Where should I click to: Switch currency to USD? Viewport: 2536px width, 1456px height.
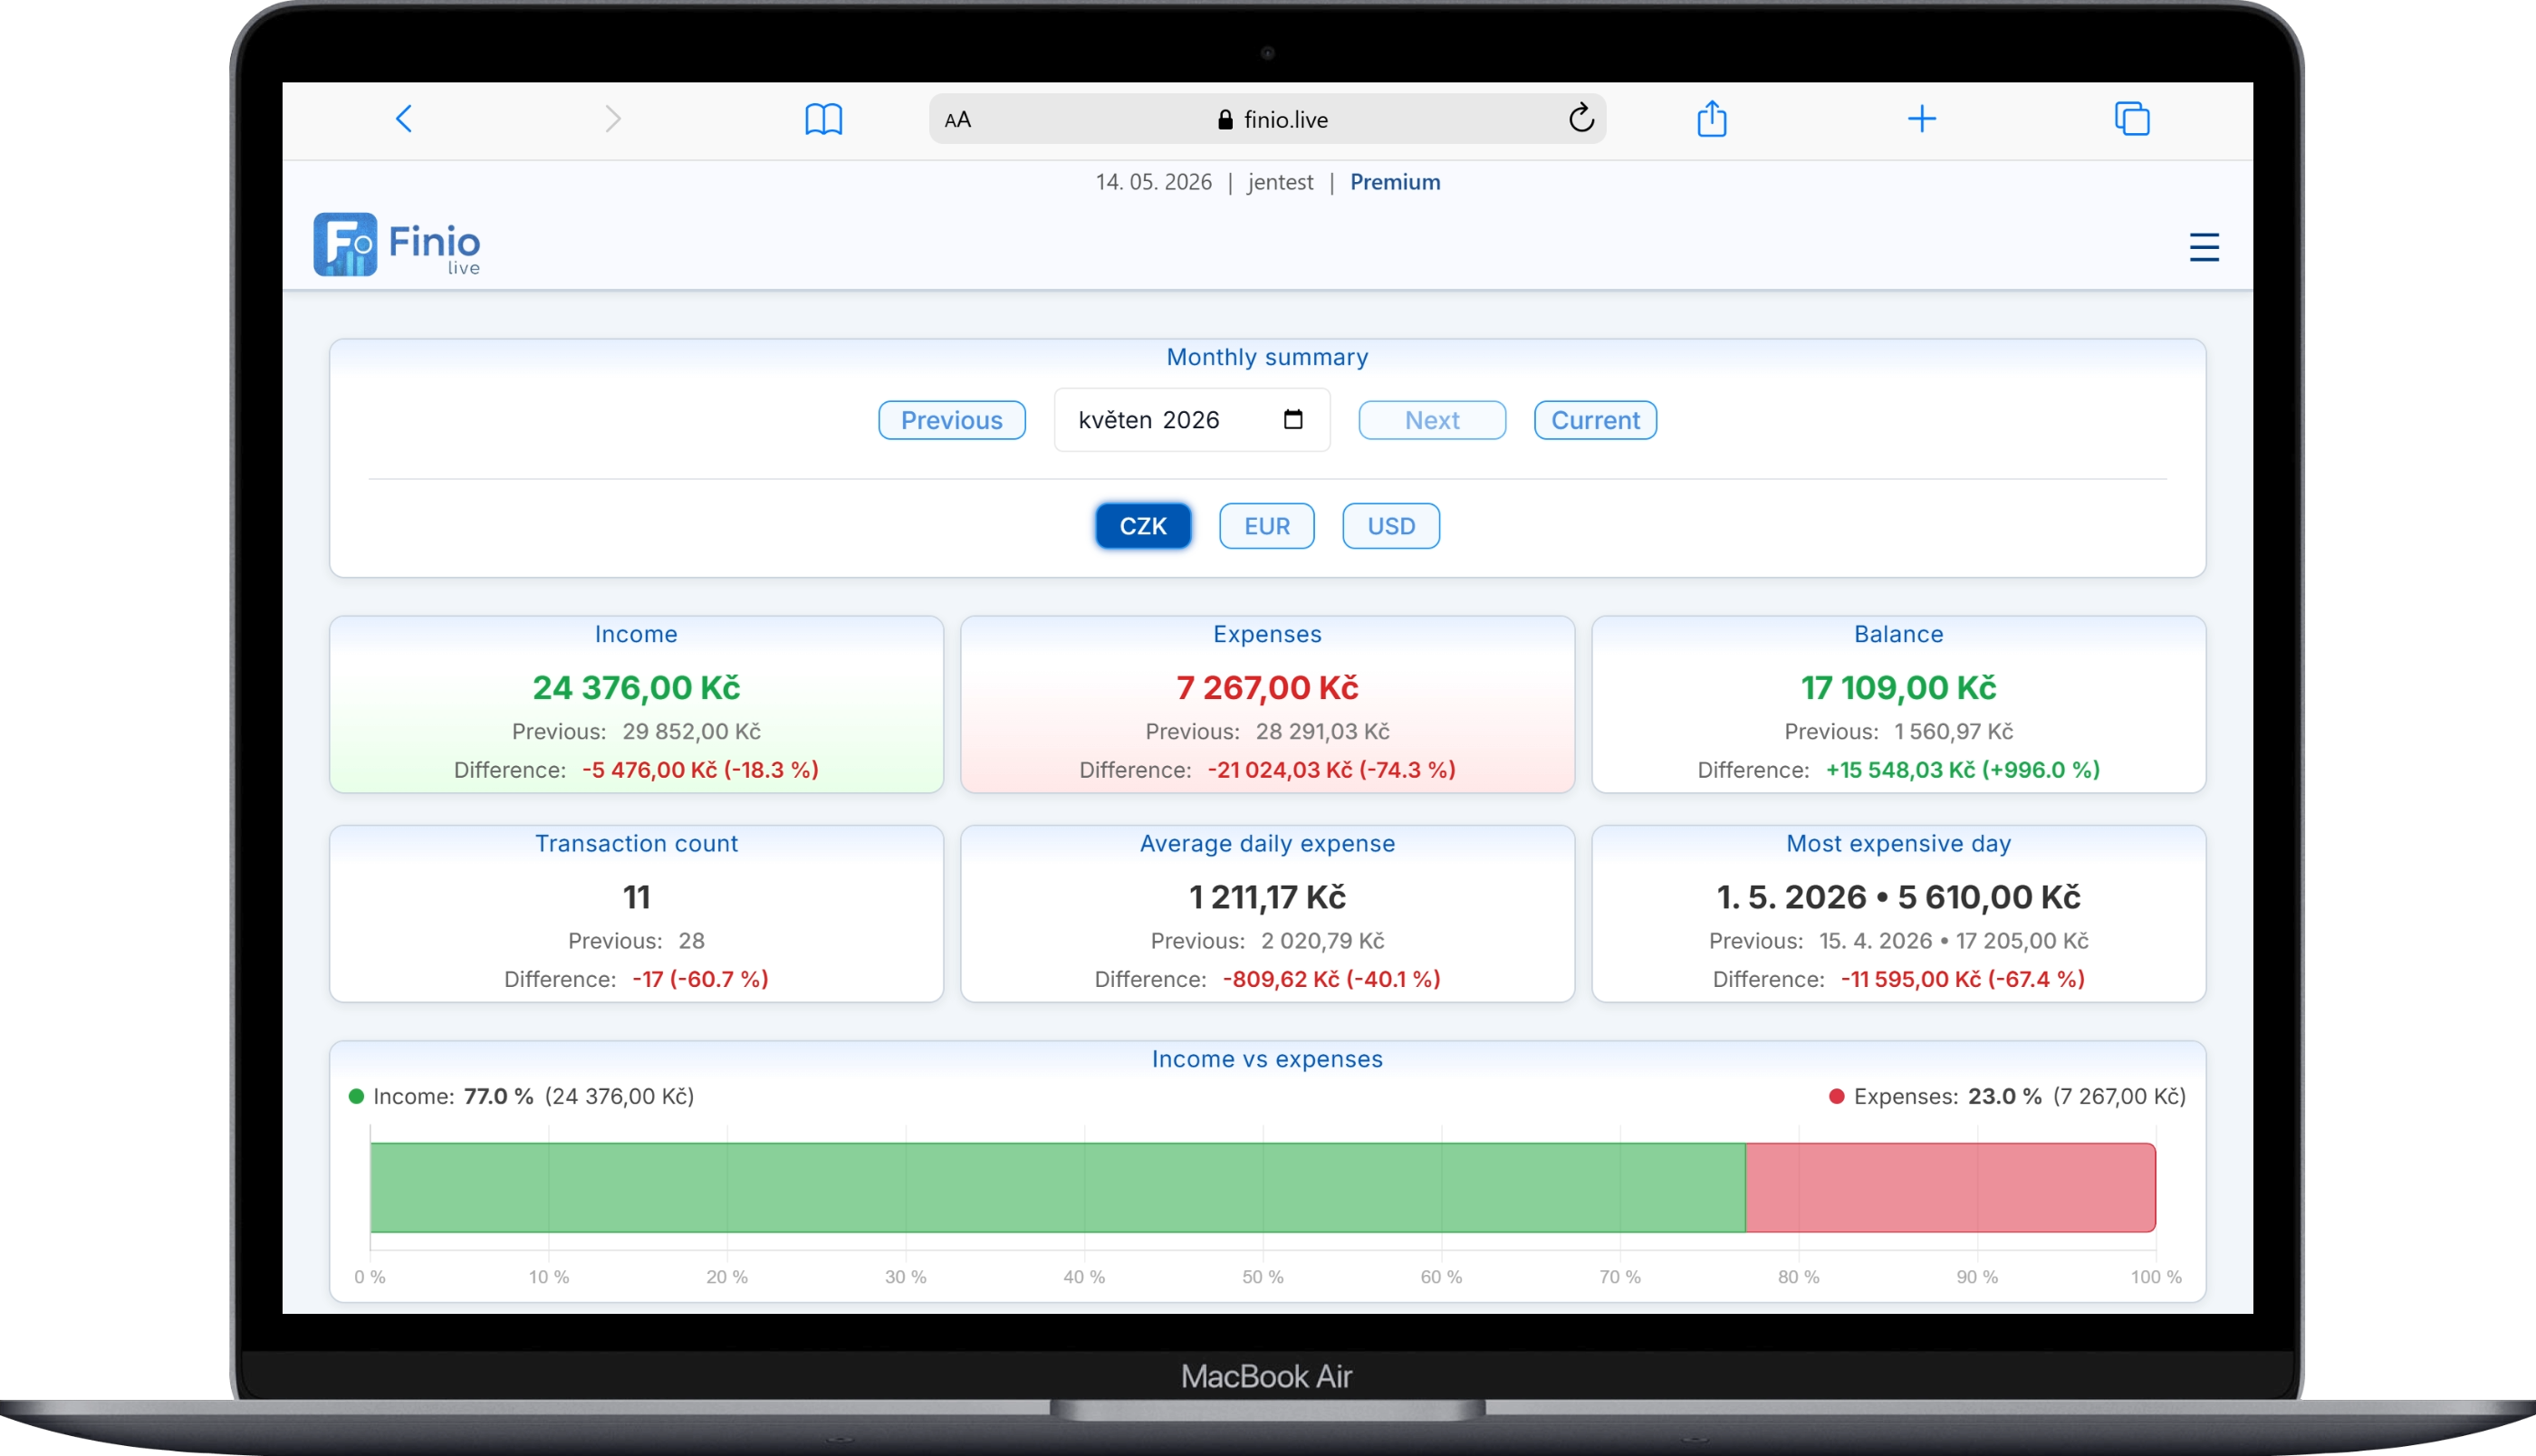coord(1390,526)
